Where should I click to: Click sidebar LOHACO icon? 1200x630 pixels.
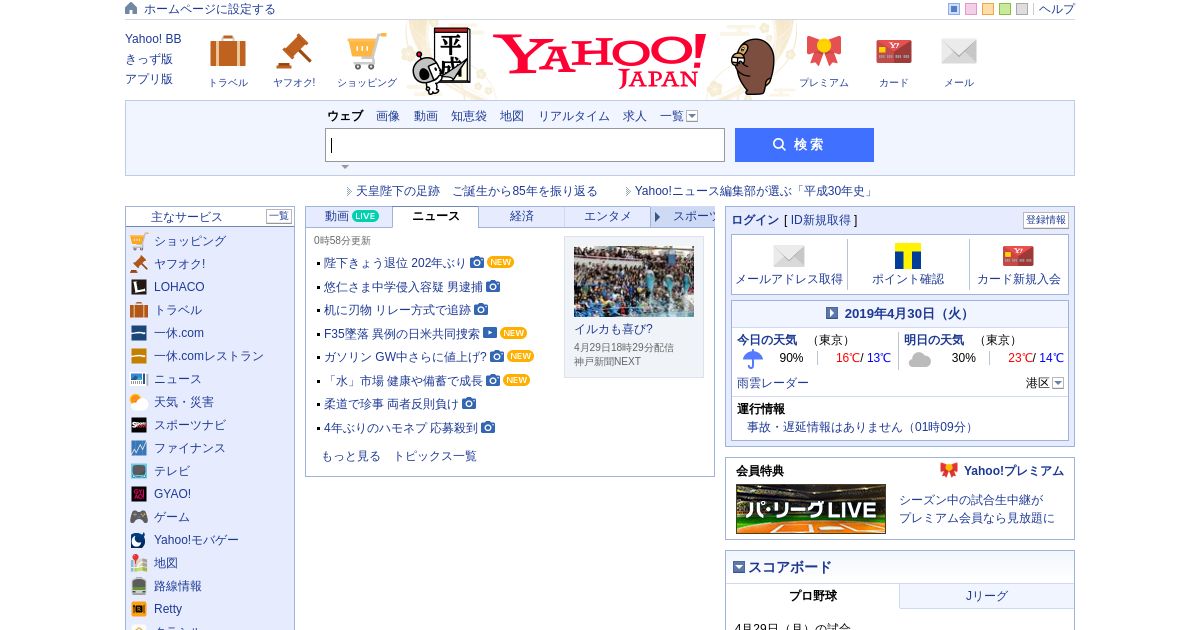click(139, 287)
